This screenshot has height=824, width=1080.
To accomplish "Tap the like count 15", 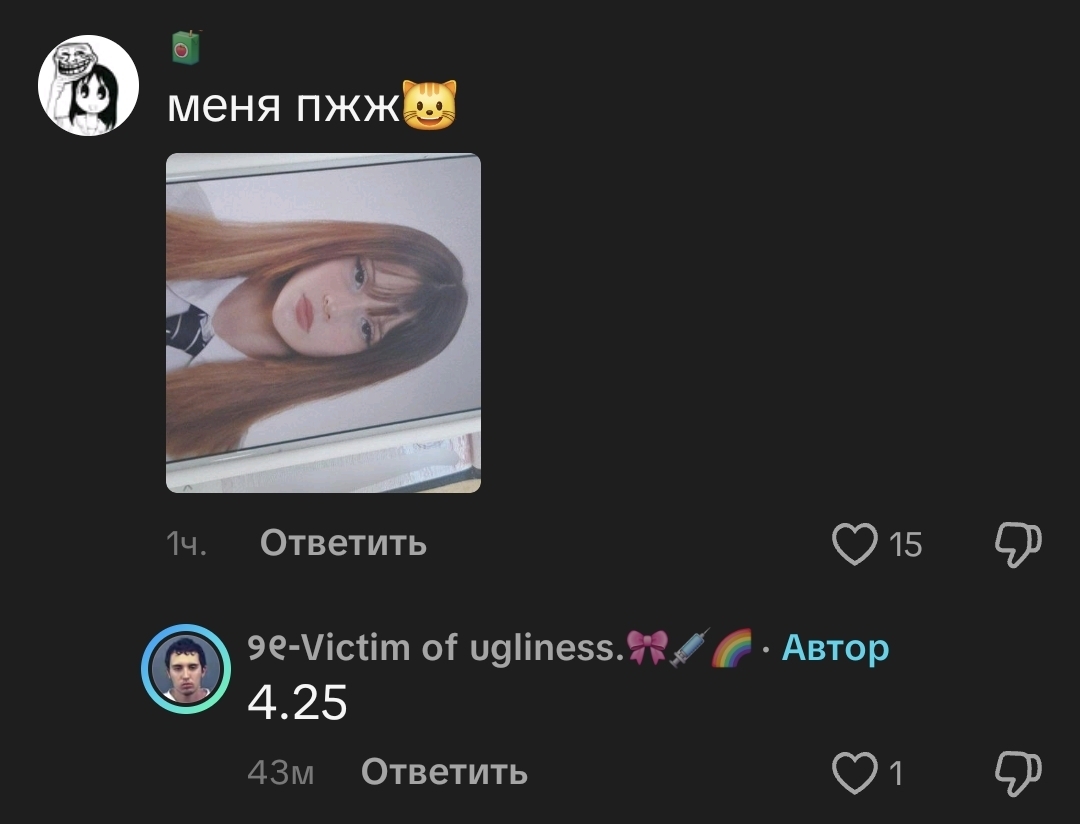I will coord(905,545).
